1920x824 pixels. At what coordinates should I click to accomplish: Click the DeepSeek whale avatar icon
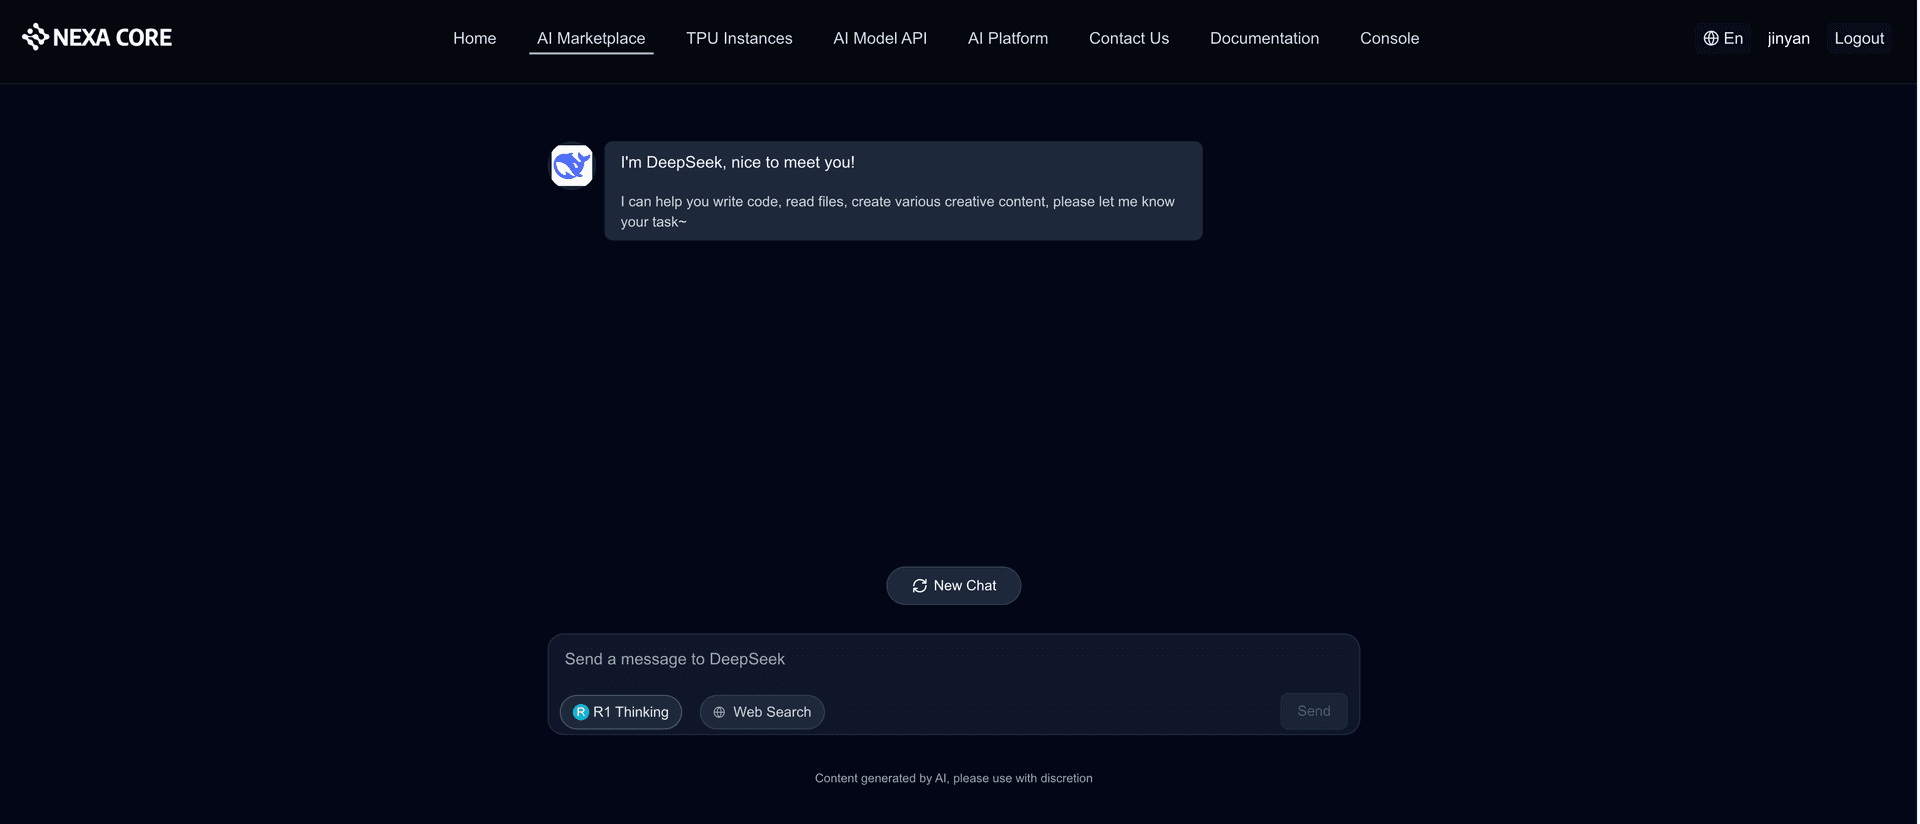[572, 166]
